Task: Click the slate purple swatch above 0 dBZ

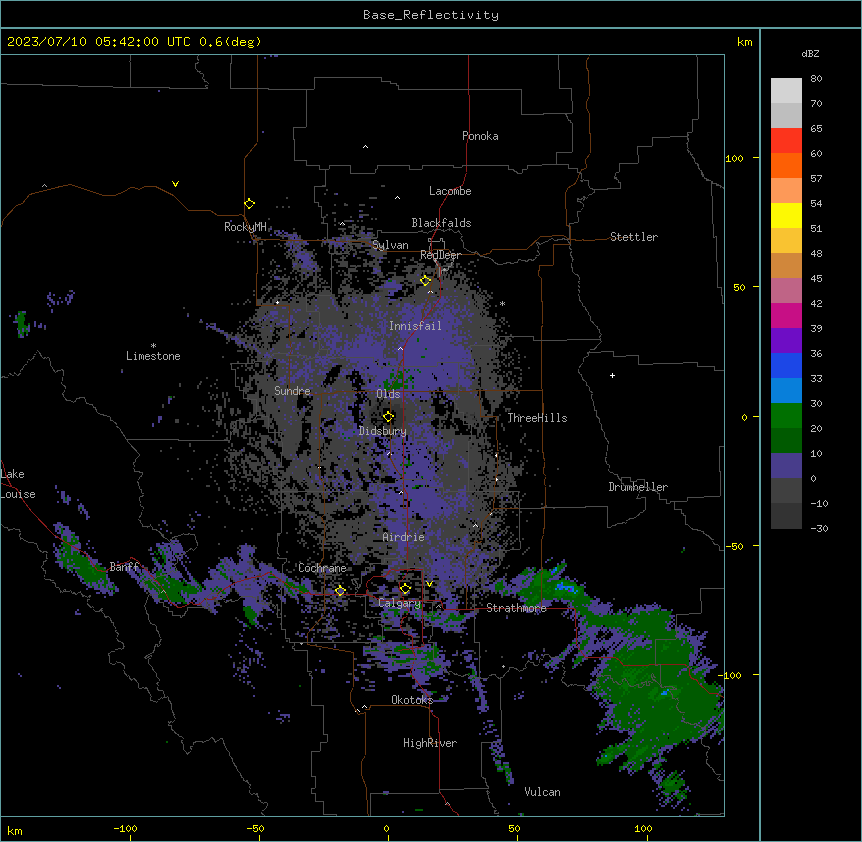Action: click(x=786, y=466)
